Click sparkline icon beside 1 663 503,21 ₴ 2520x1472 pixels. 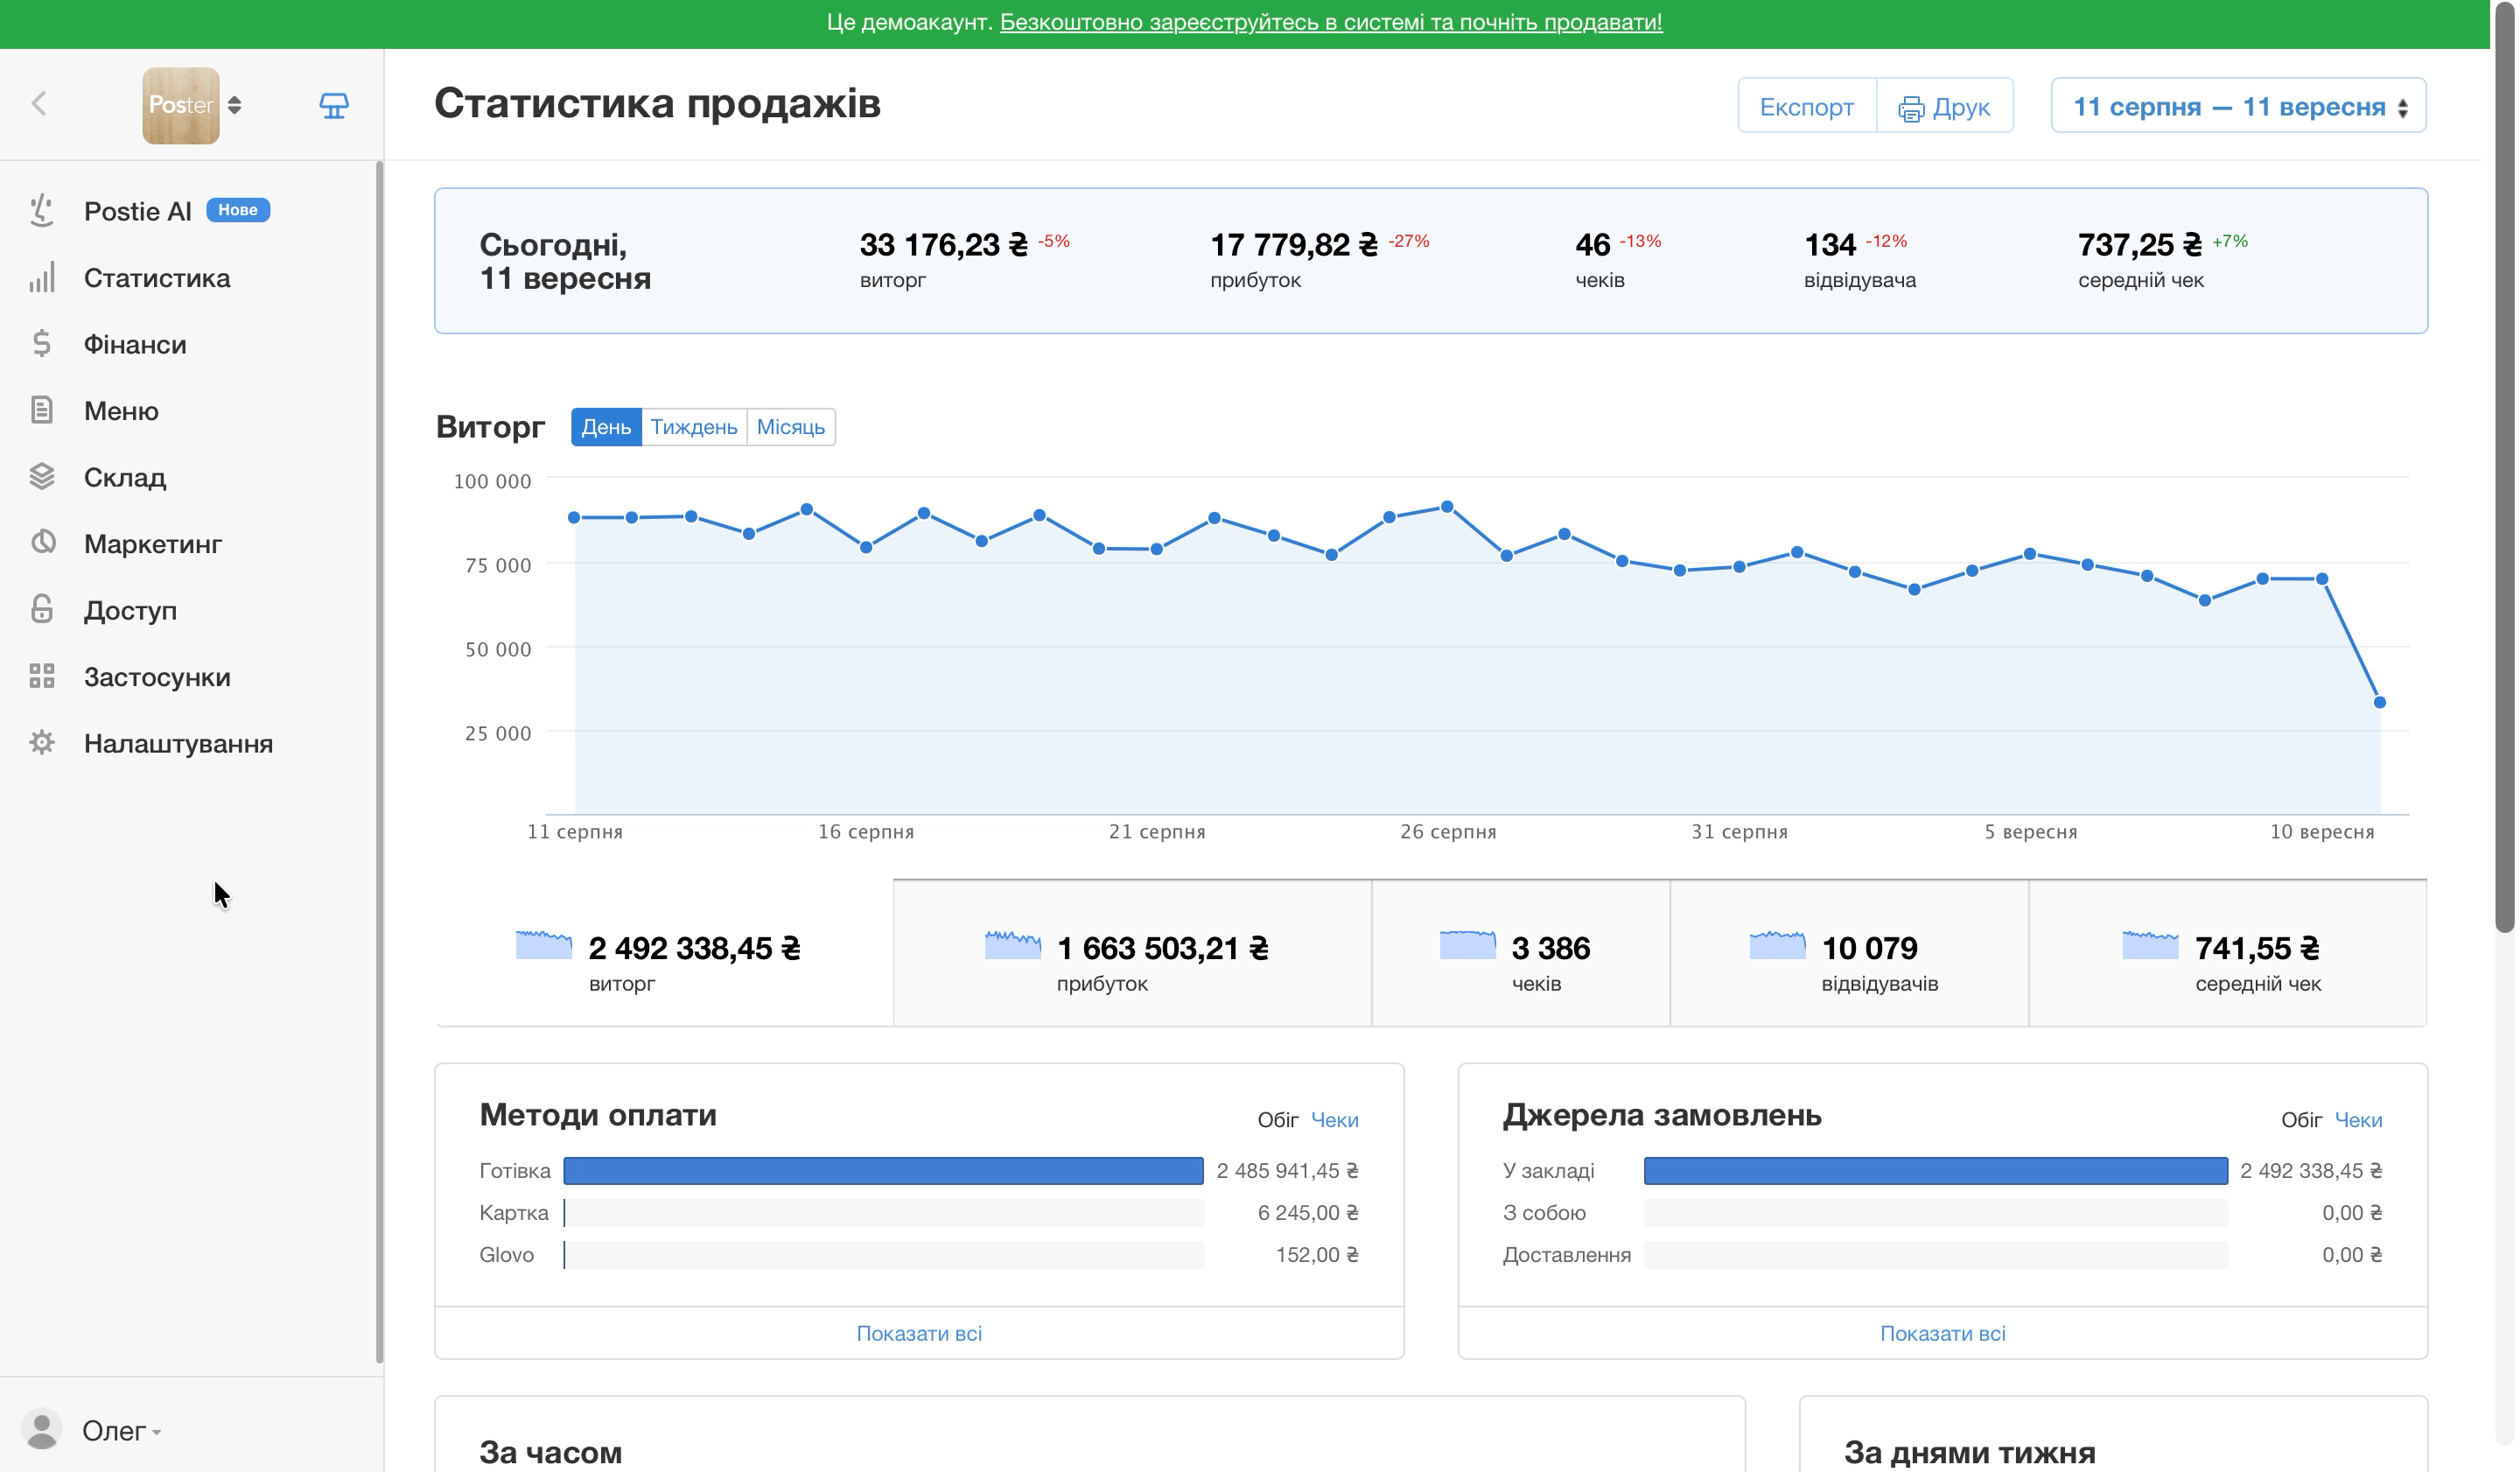click(1013, 945)
